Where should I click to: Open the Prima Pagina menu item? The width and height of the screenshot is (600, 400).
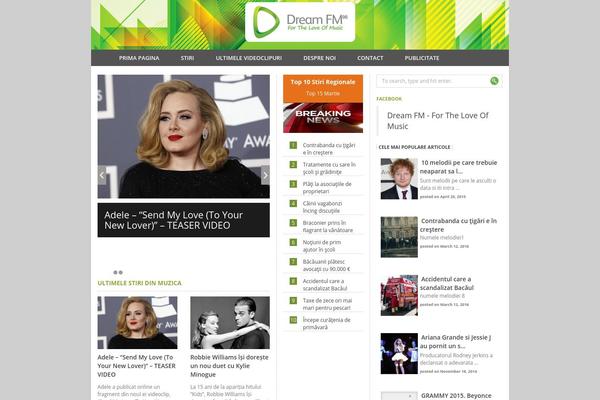pos(139,58)
